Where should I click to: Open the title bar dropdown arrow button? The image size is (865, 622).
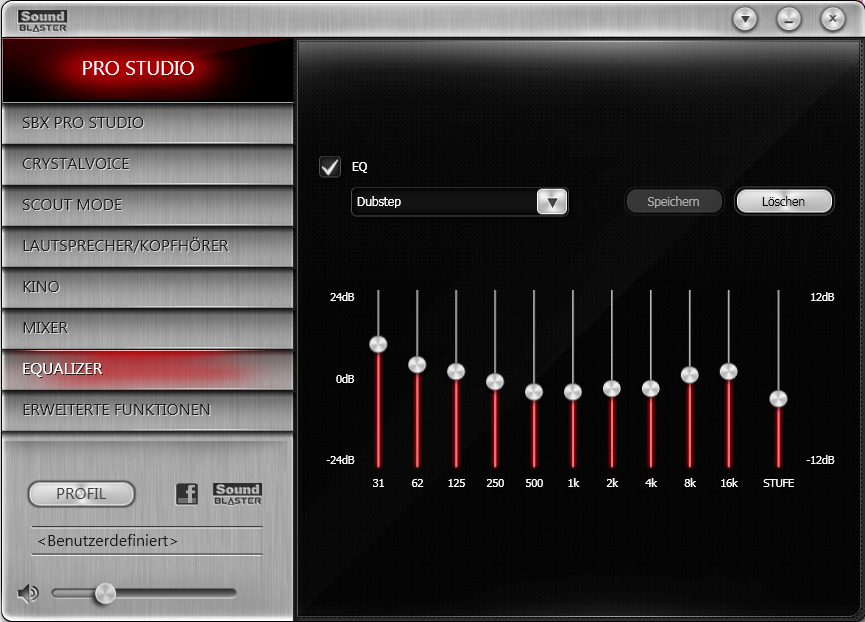[x=745, y=20]
